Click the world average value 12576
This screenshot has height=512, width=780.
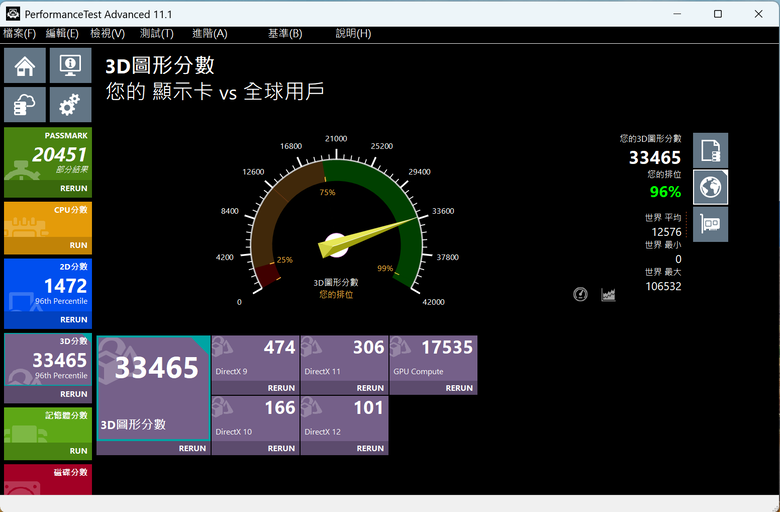point(666,232)
